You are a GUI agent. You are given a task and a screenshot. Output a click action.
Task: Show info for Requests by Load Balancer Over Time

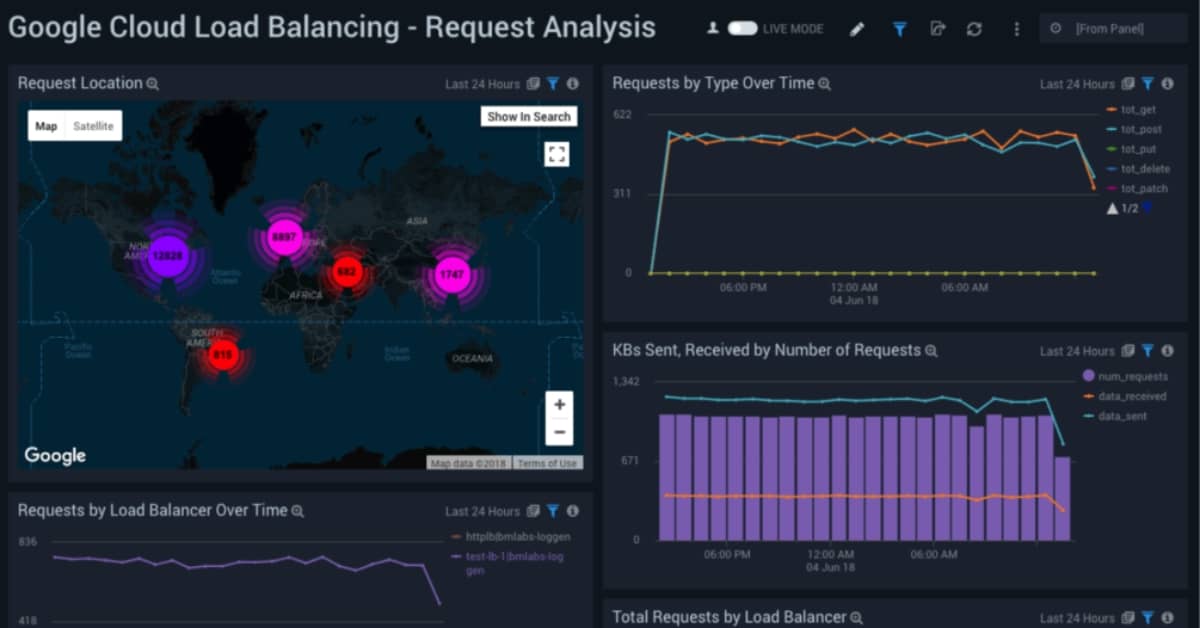coord(573,511)
